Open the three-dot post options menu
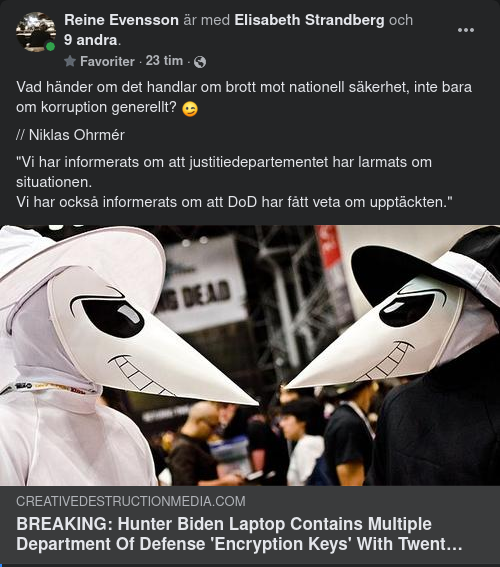500x567 pixels. 466,30
